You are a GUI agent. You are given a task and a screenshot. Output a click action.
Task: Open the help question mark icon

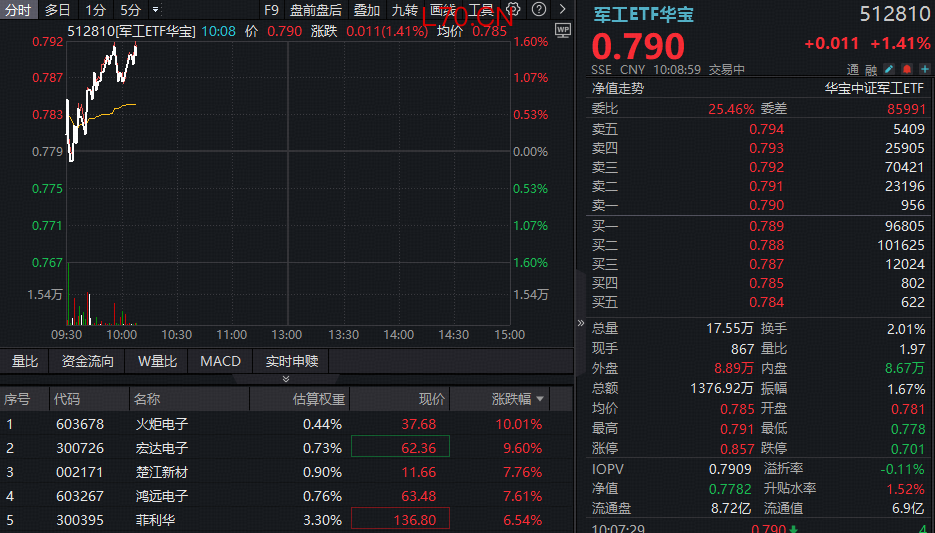point(538,9)
